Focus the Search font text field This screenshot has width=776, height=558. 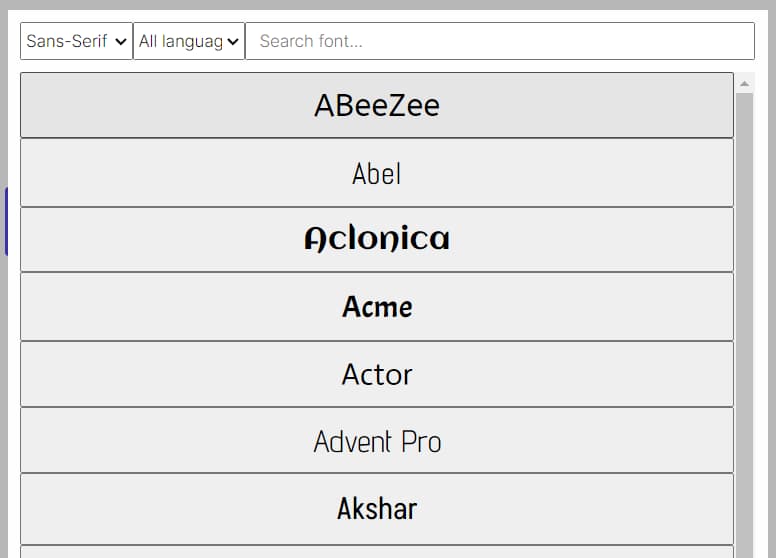500,41
